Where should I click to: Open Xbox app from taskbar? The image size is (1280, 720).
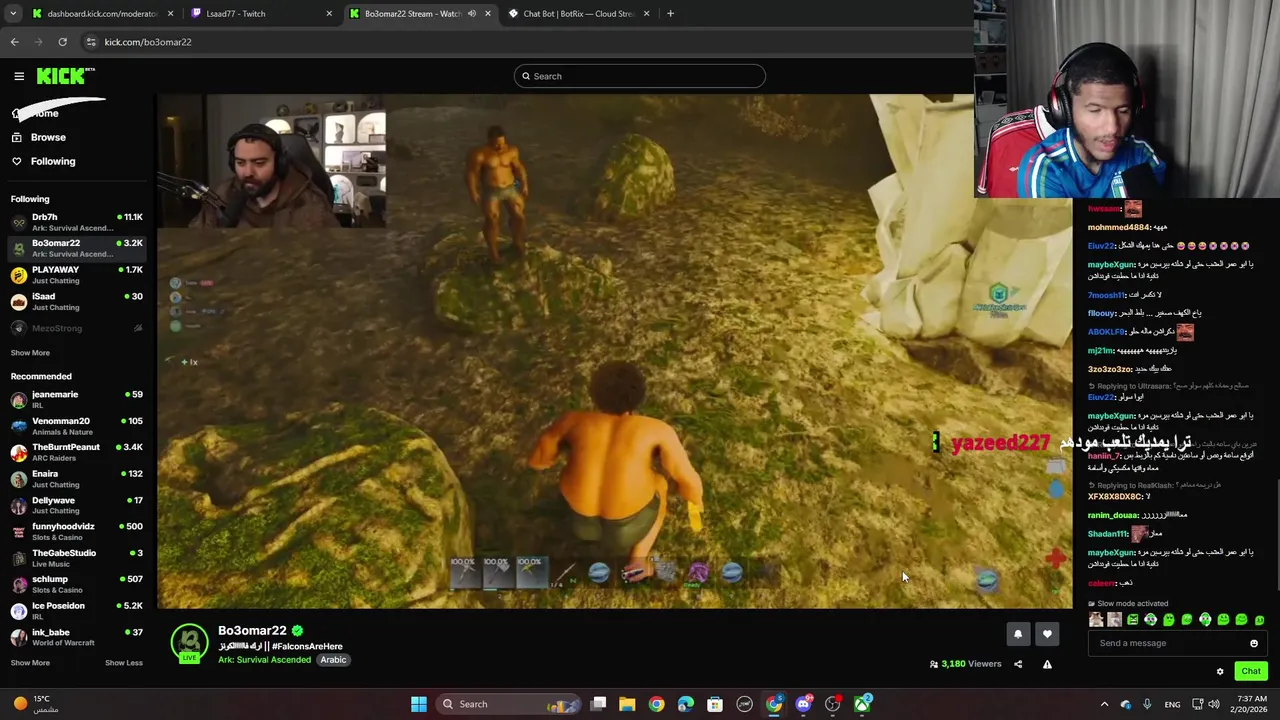[862, 704]
